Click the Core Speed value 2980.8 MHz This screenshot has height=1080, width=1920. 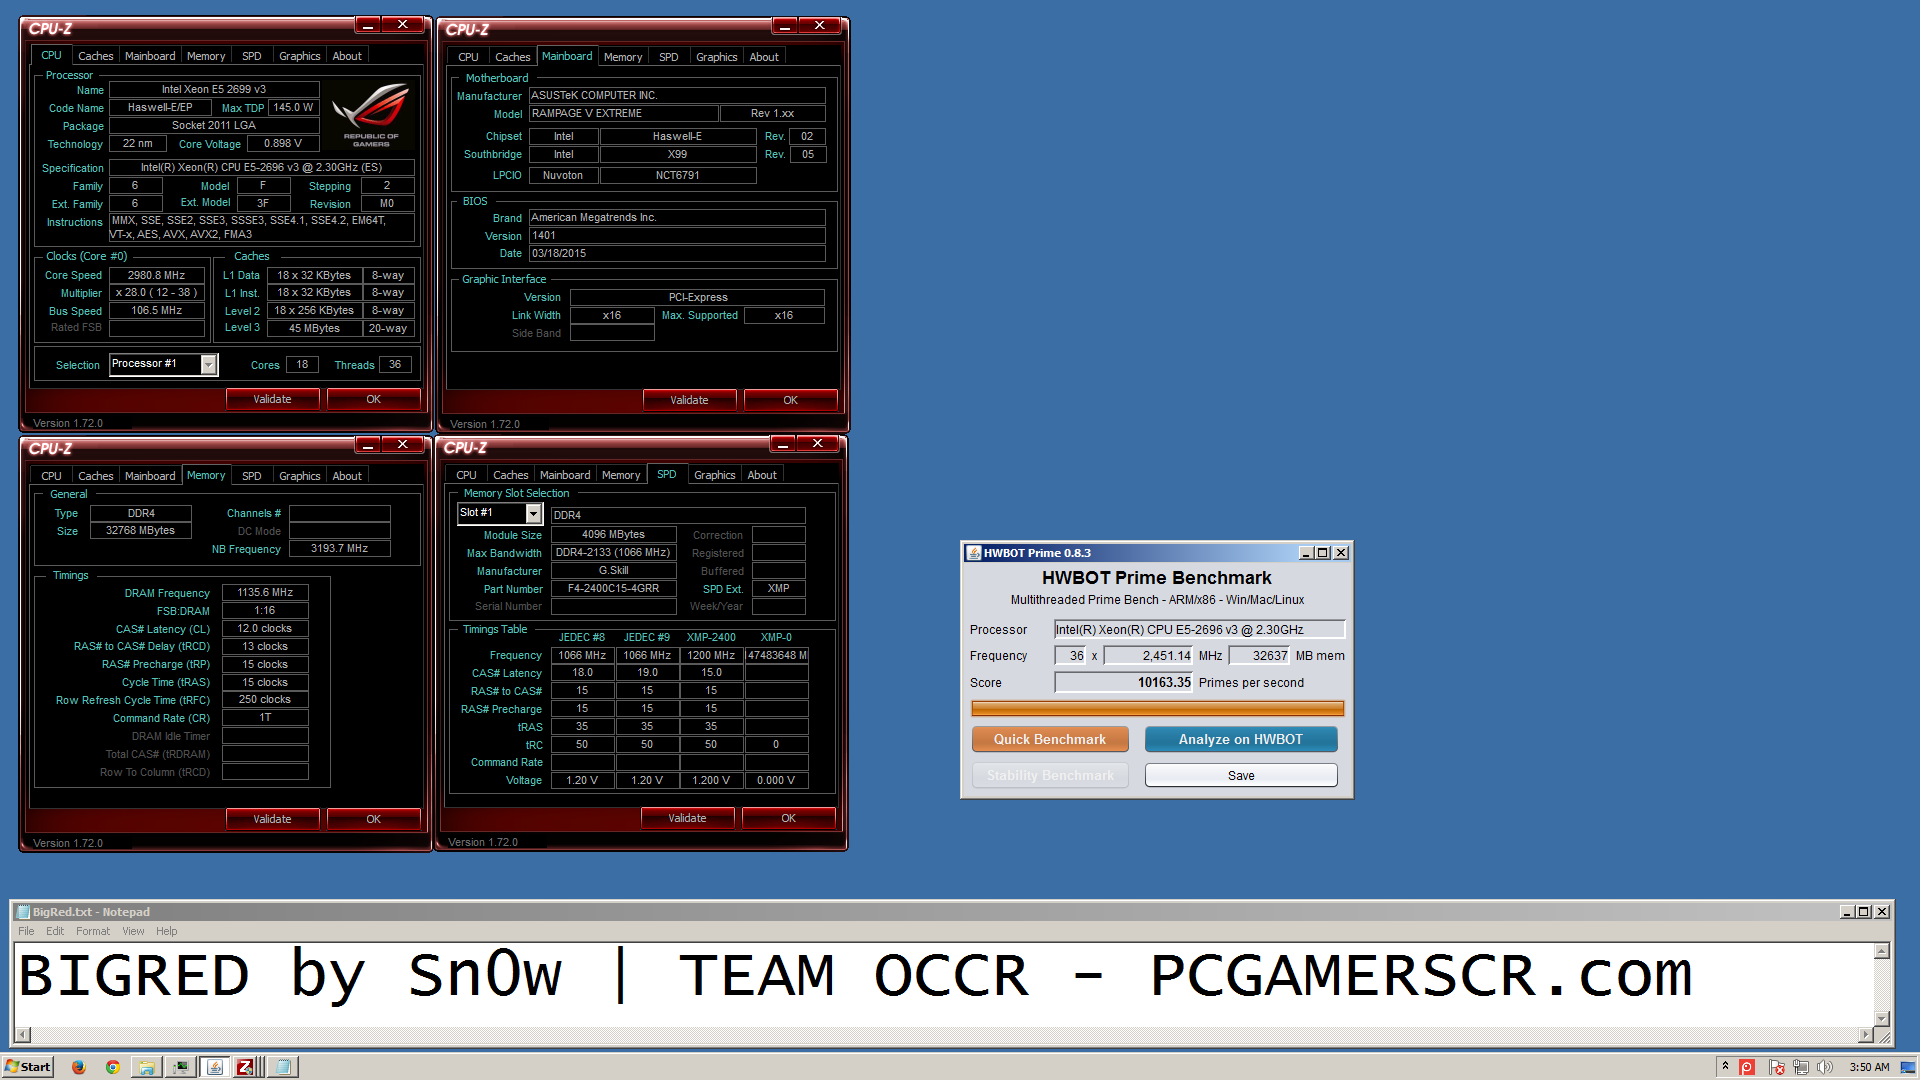[156, 275]
